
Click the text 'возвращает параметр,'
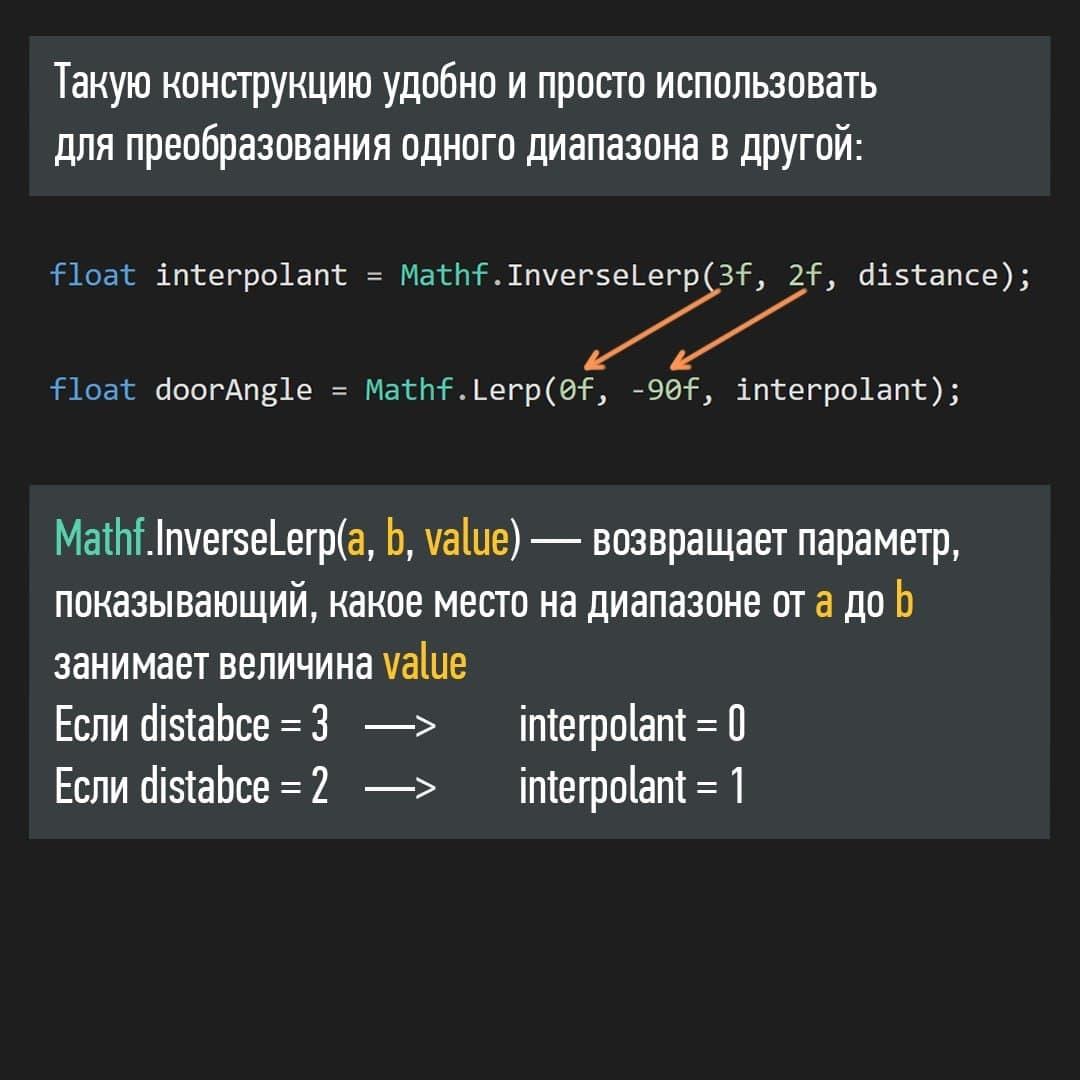(776, 541)
